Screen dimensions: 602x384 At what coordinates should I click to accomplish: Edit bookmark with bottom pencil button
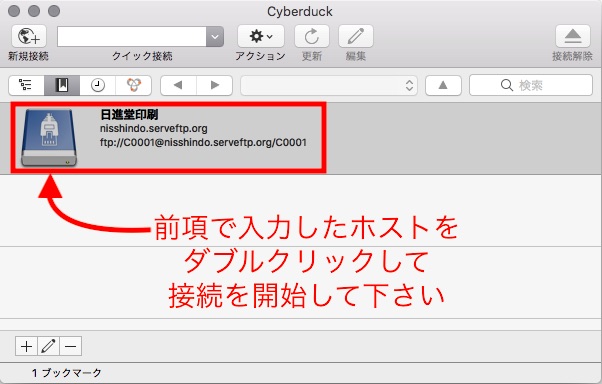(x=48, y=346)
